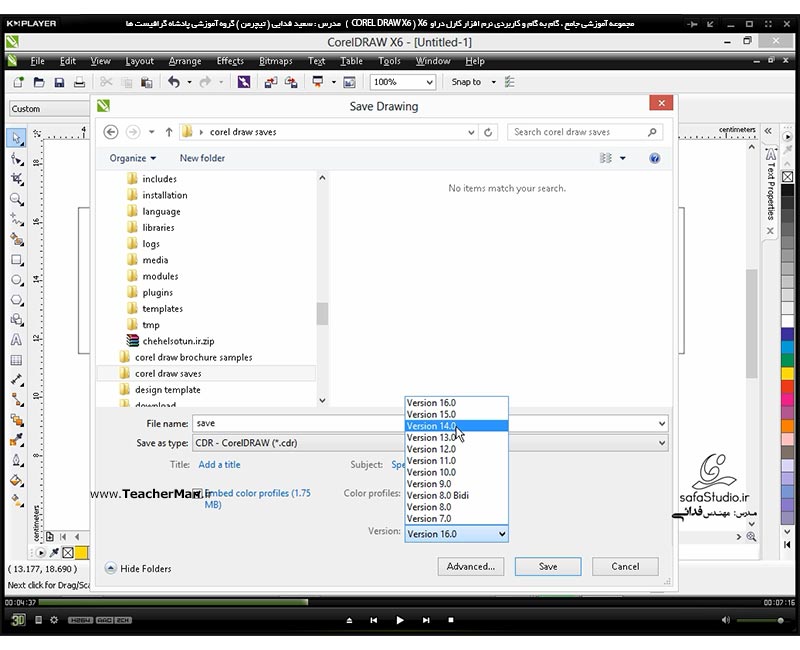Open the Version 16.0 dropdown
800x650 pixels.
click(x=457, y=534)
